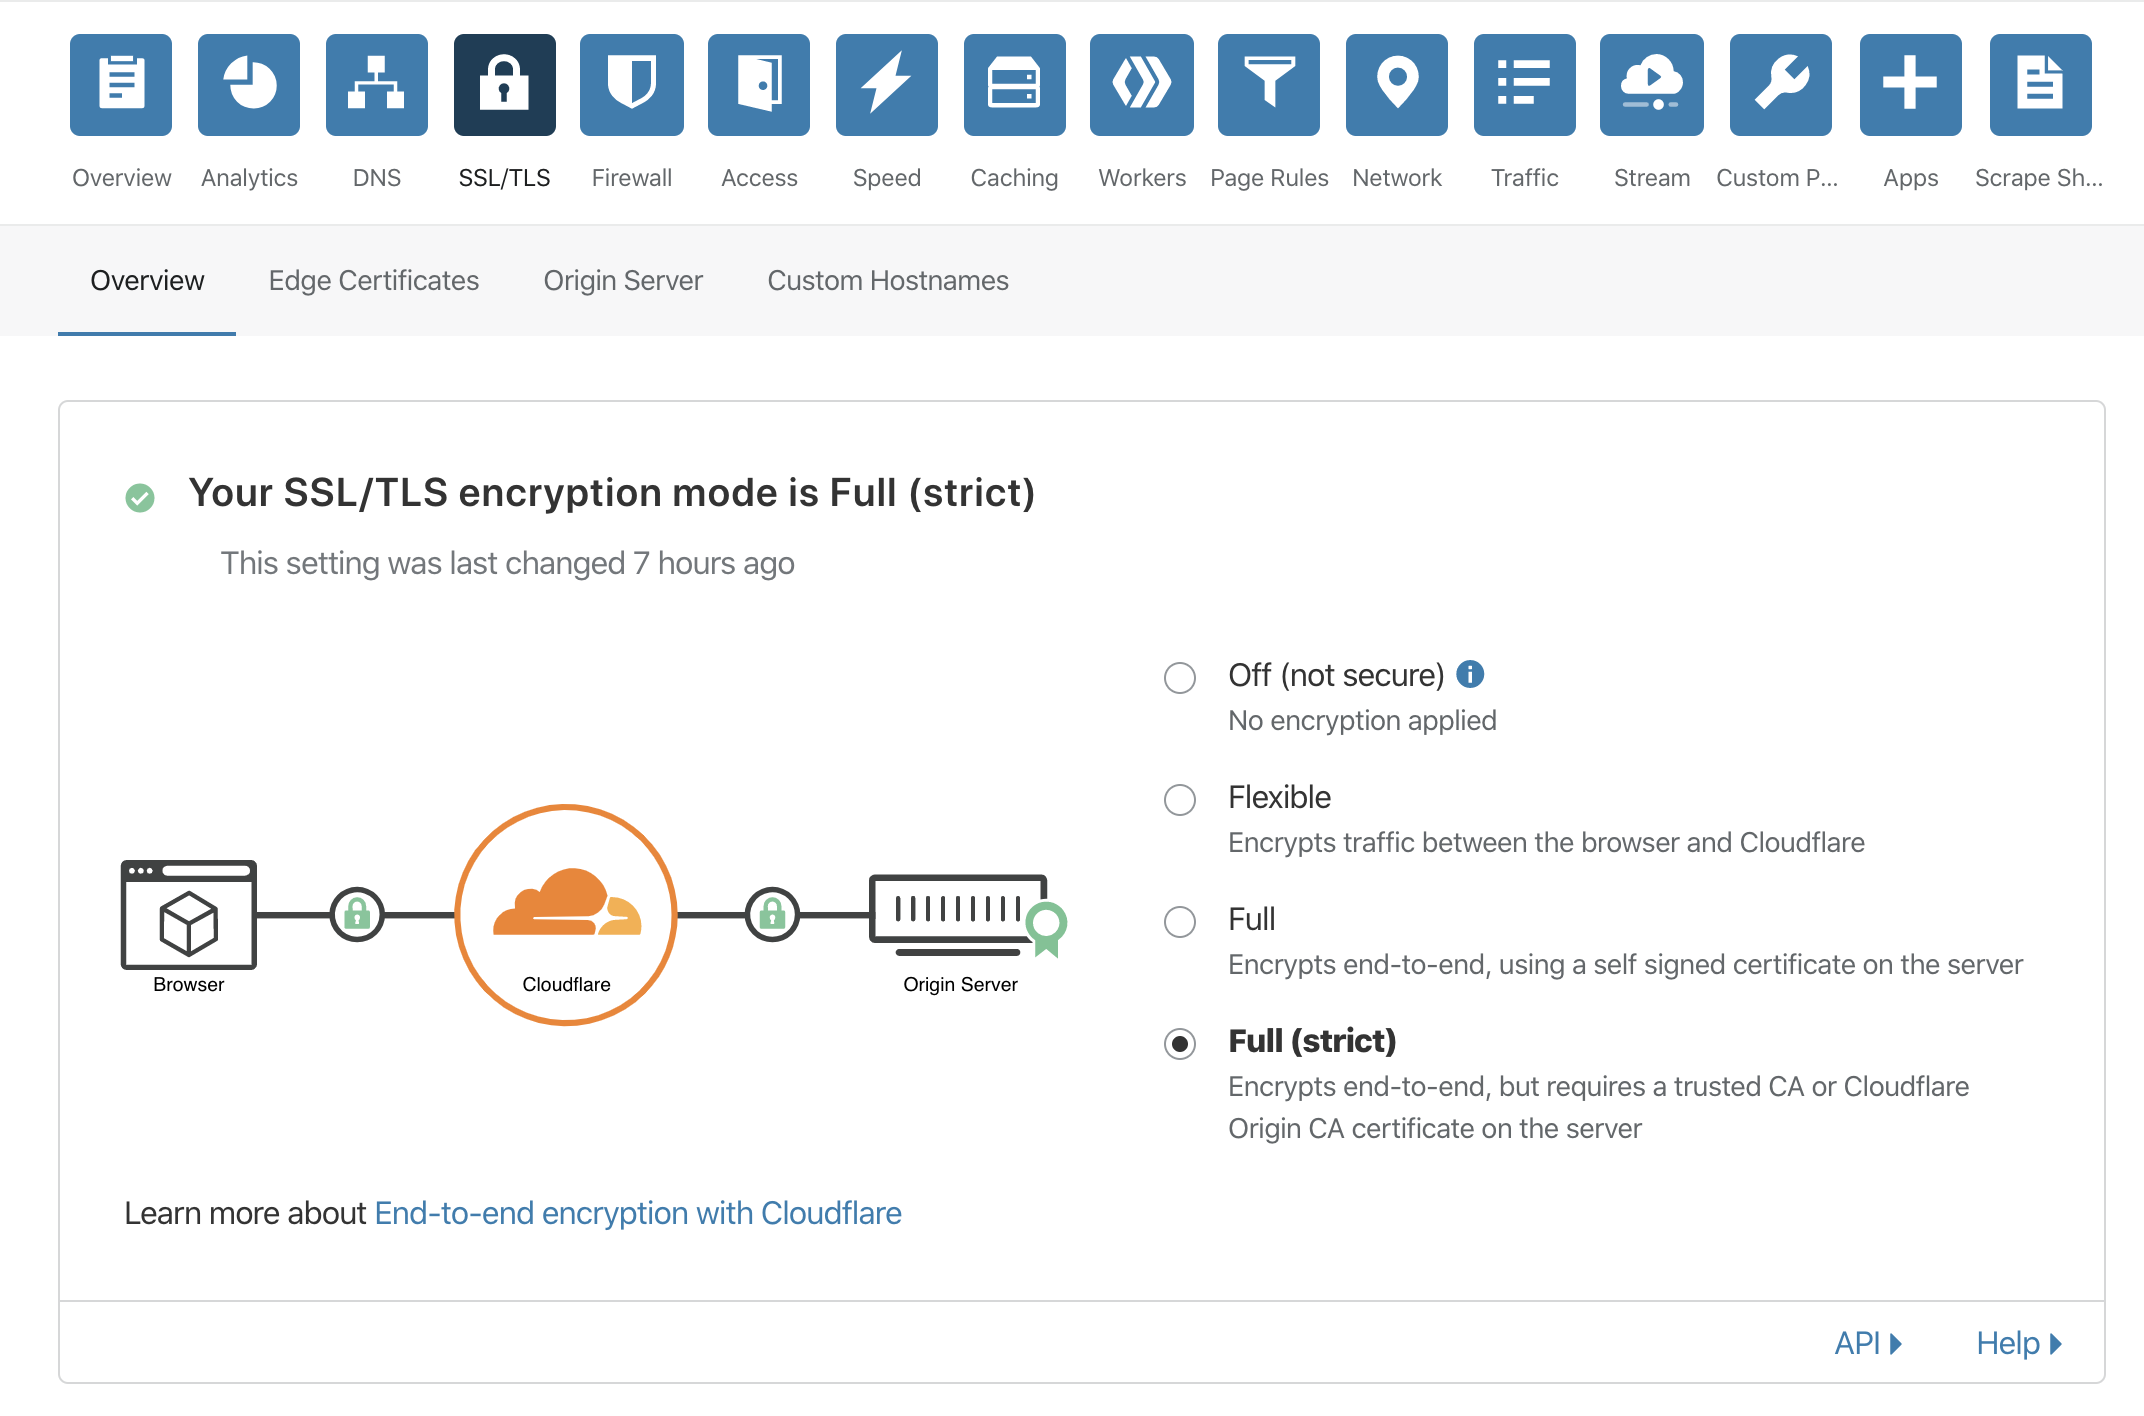This screenshot has height=1416, width=2144.
Task: Select the Off (not secure) radio button
Action: tap(1180, 678)
